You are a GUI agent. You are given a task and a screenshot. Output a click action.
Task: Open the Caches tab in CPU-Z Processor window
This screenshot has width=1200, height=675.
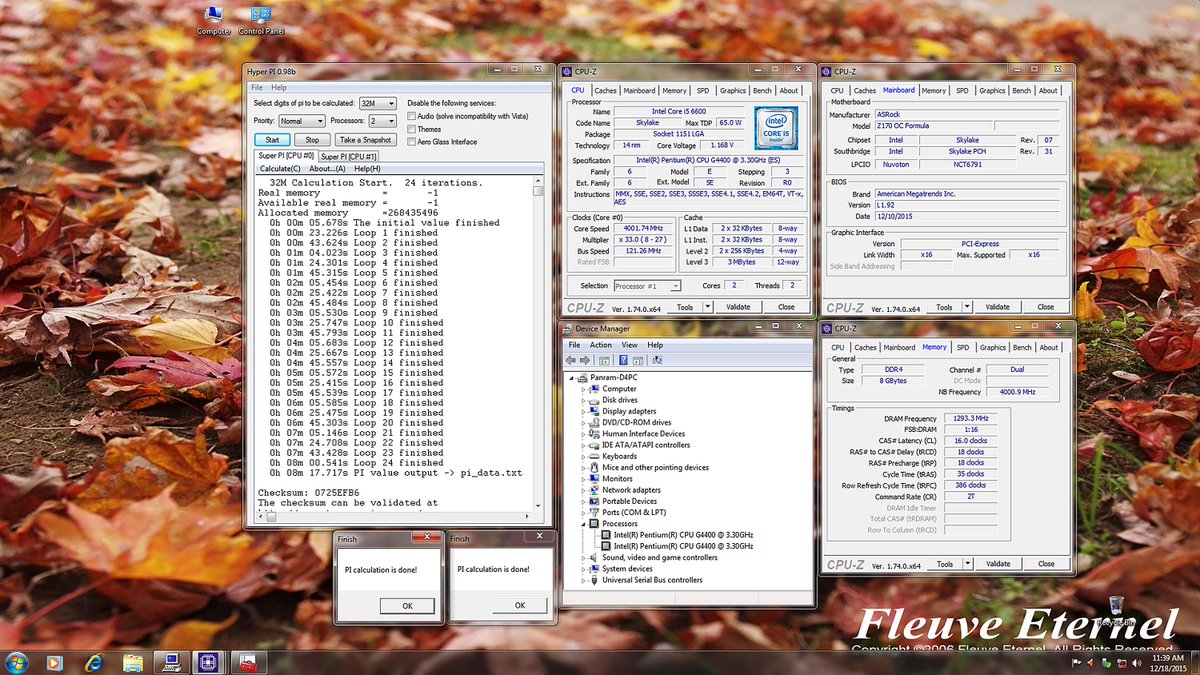606,90
